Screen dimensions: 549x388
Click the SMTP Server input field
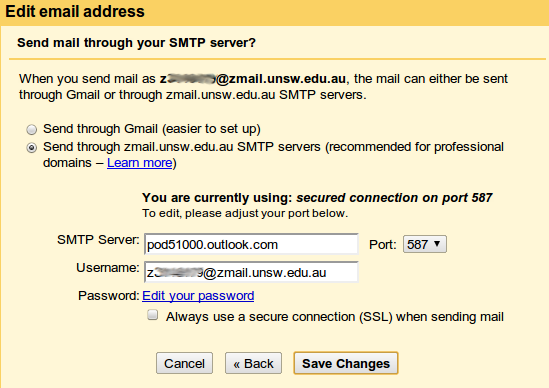[x=251, y=244]
